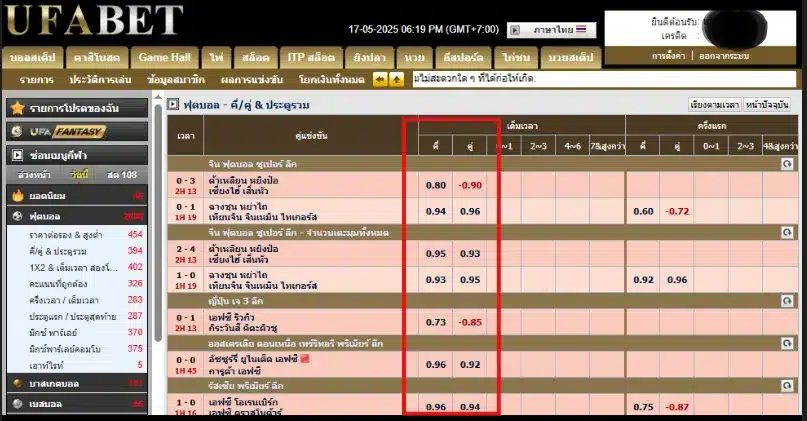Viewport: 807px width, 421px height.
Task: Click the play icon in the language selector
Action: coord(515,30)
